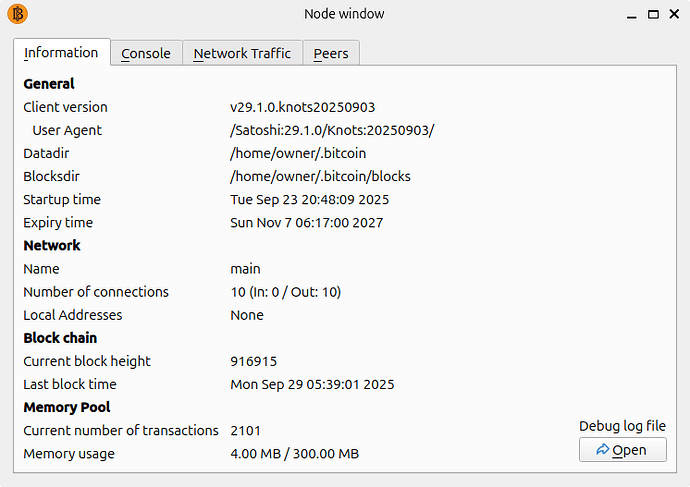Viewport: 690px width, 487px height.
Task: Click the current block height value
Action: tap(253, 361)
